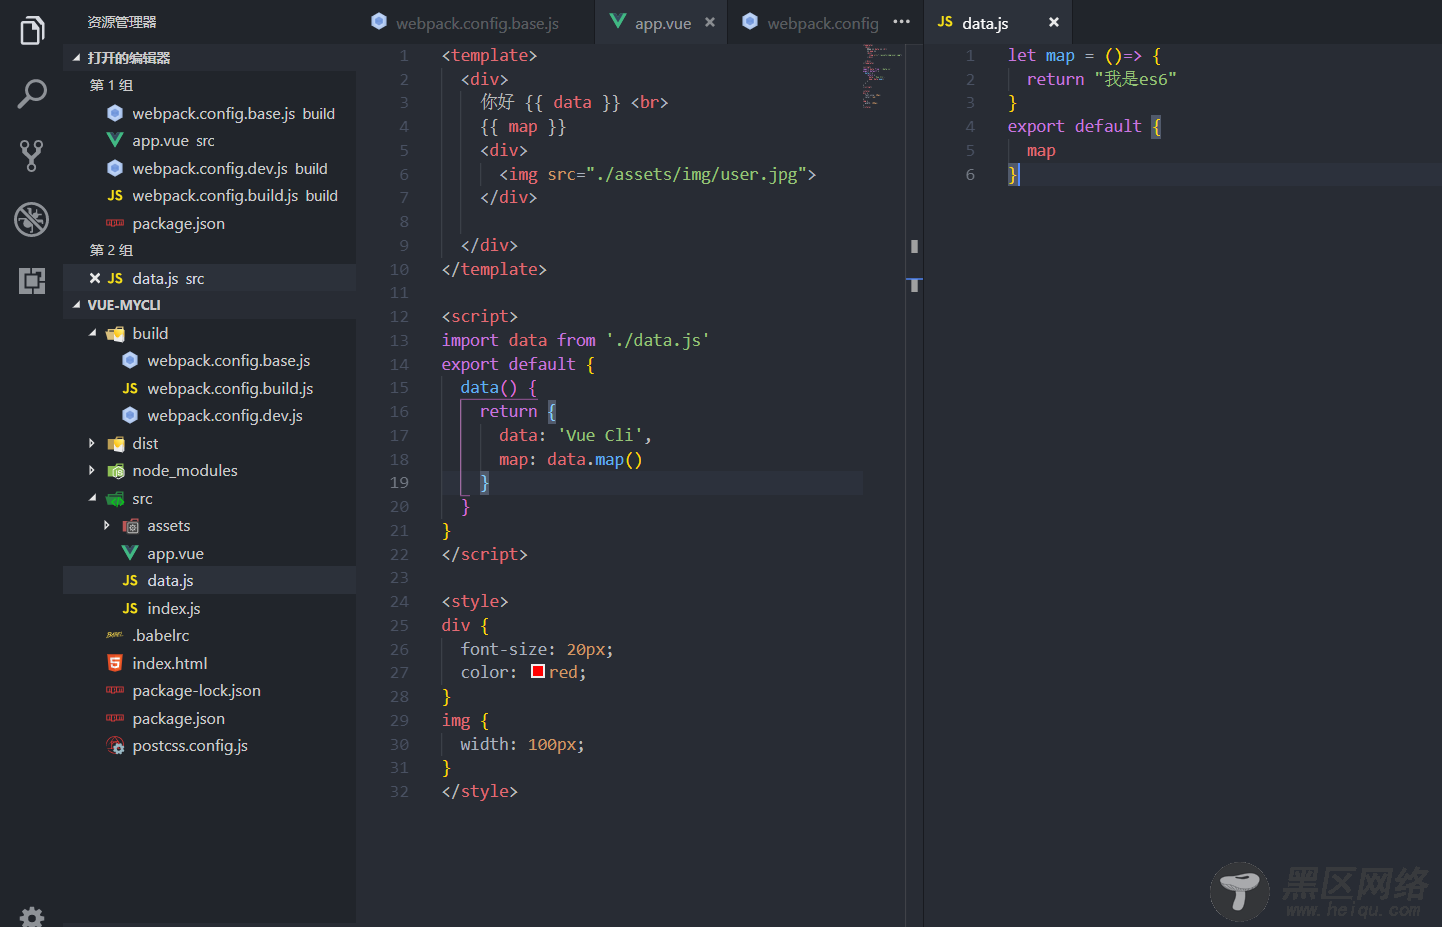Open package-lock.json file

tap(209, 690)
